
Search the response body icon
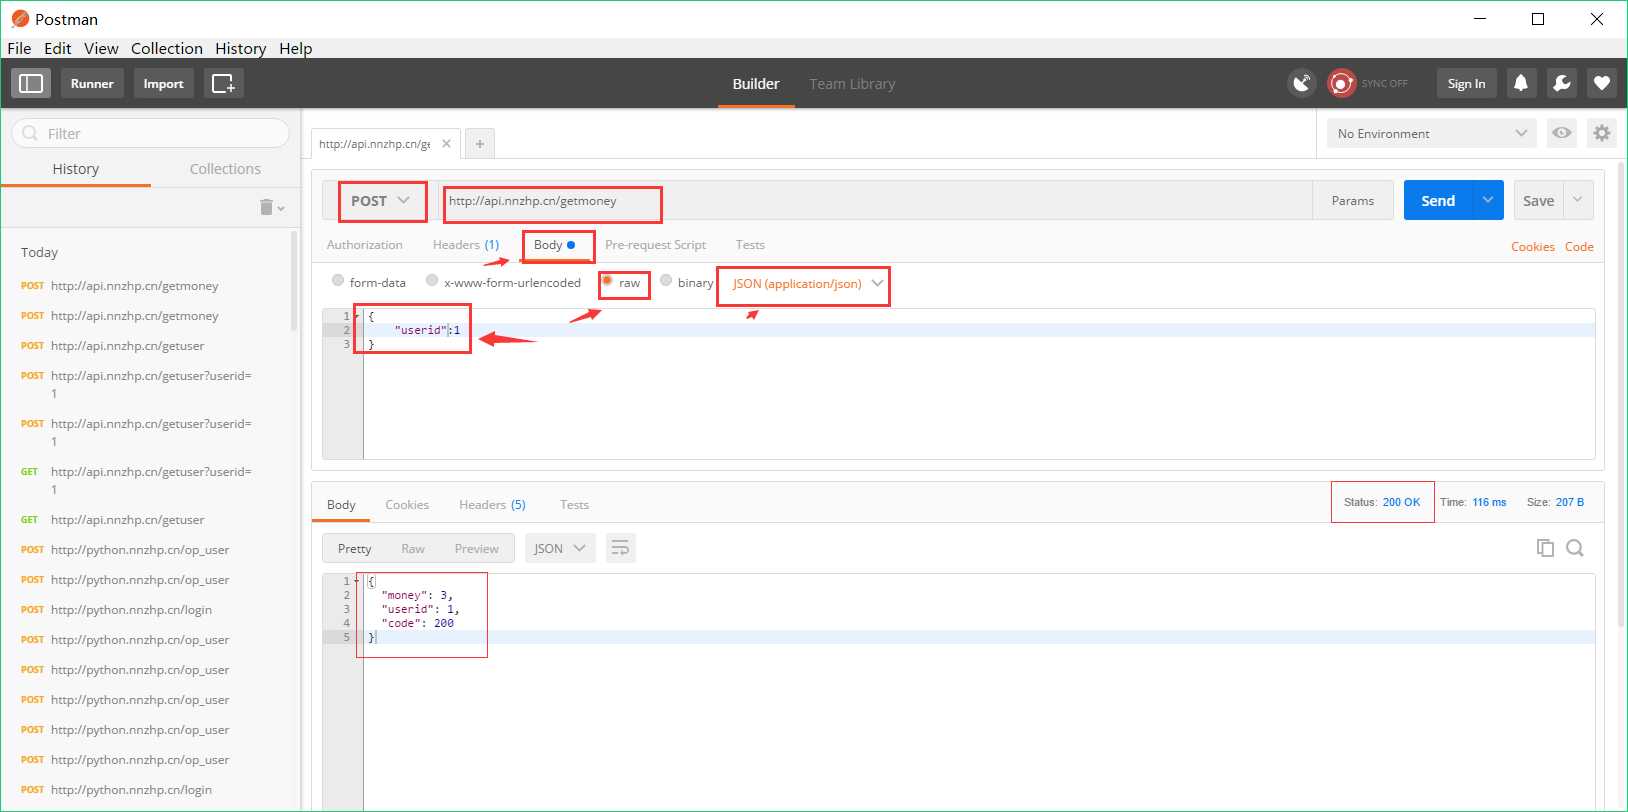pos(1575,548)
